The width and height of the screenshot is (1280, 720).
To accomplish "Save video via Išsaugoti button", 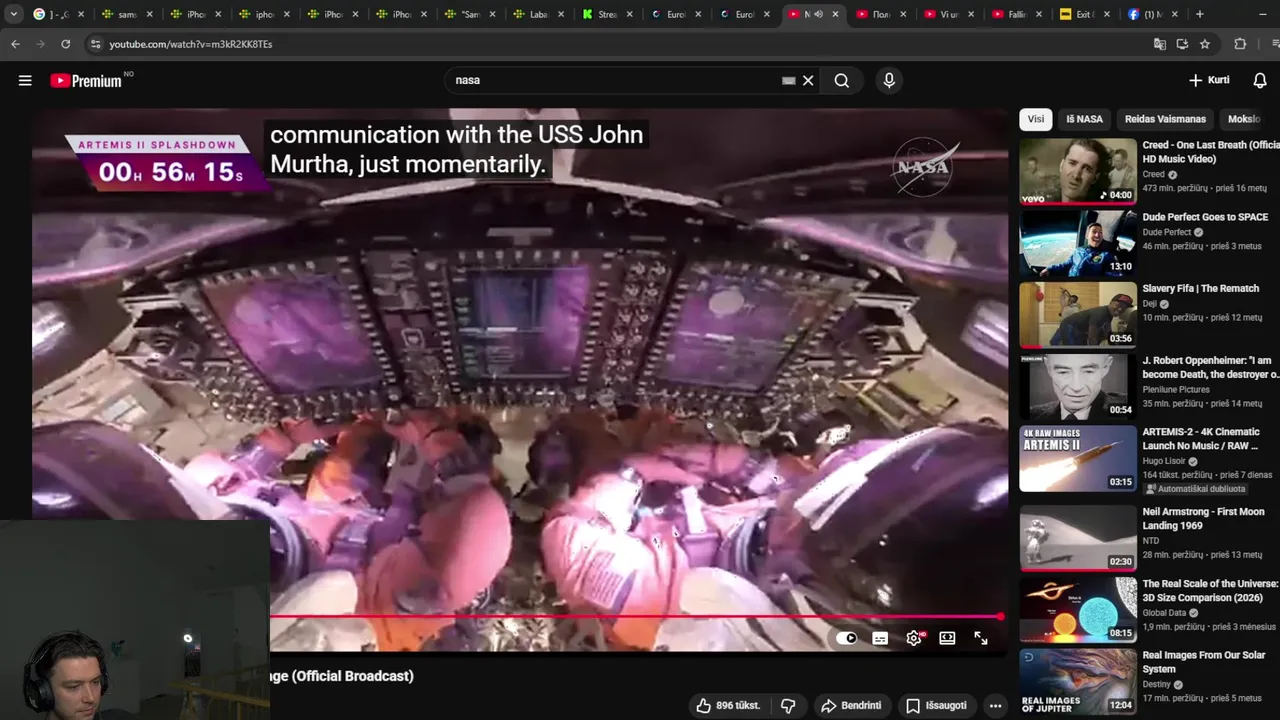I will pyautogui.click(x=936, y=705).
